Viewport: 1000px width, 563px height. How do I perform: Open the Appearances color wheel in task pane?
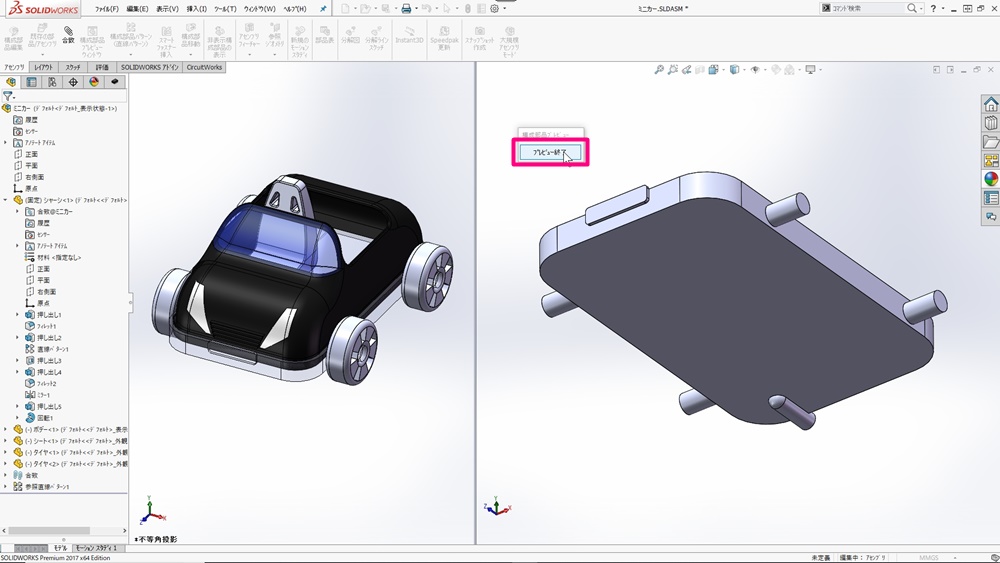pos(990,179)
